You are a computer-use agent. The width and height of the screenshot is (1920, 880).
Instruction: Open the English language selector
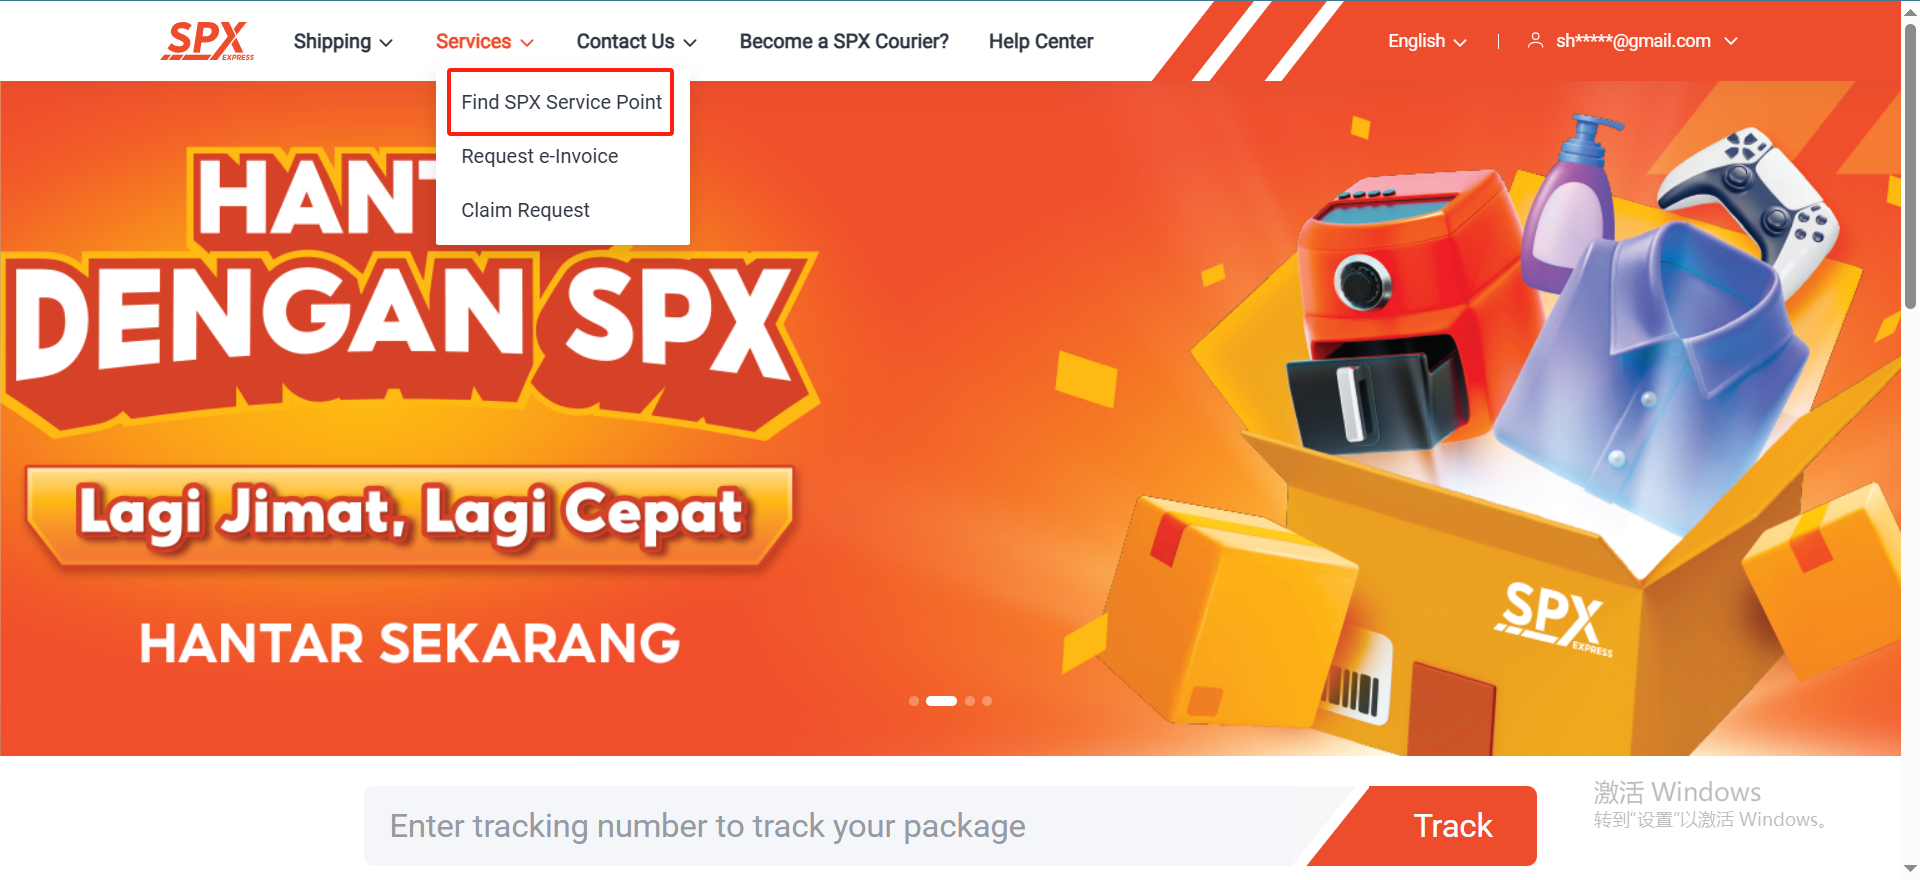(x=1427, y=41)
